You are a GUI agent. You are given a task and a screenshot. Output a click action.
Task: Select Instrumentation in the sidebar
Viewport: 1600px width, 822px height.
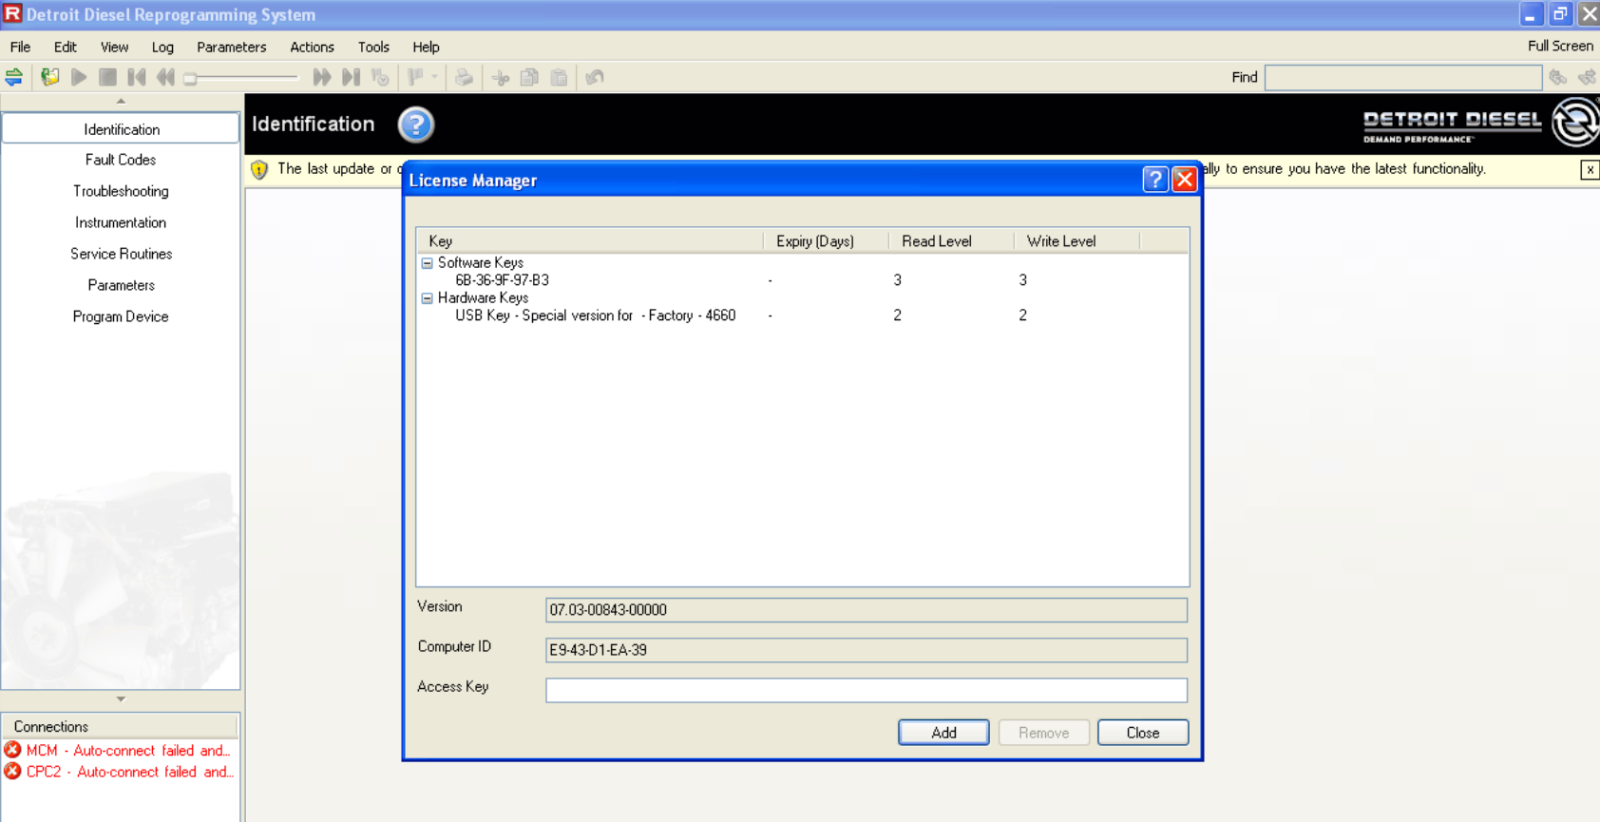[x=121, y=222]
